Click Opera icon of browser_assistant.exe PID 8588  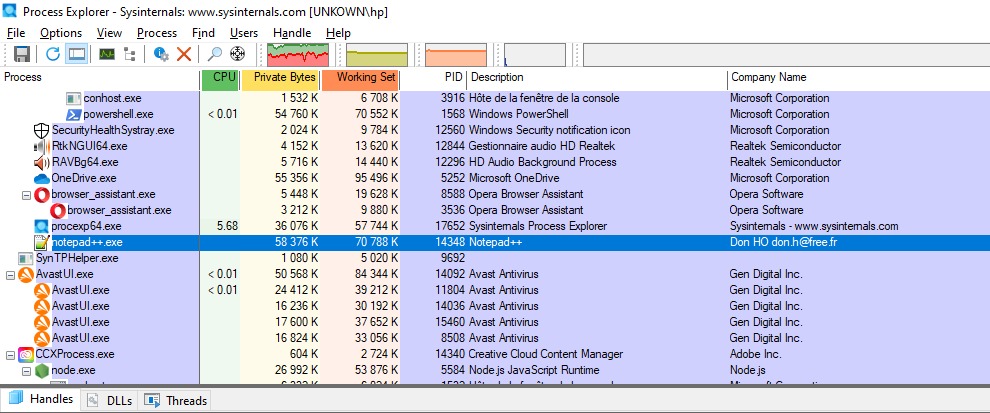(42, 195)
